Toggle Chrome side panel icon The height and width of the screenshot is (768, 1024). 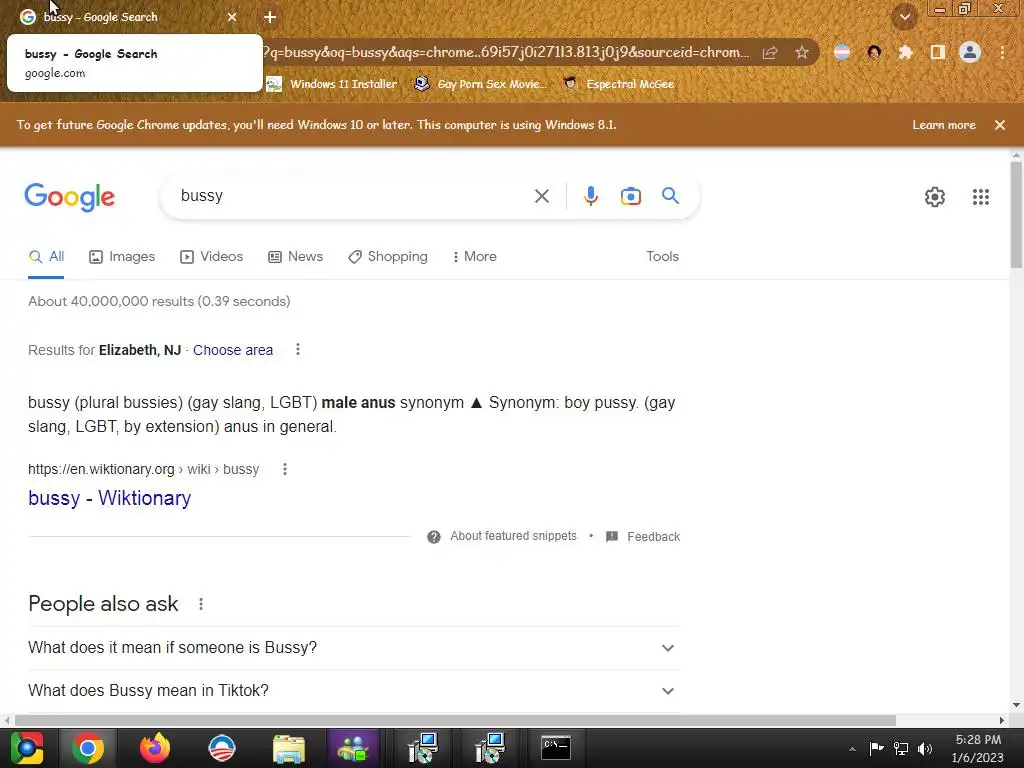[x=938, y=52]
